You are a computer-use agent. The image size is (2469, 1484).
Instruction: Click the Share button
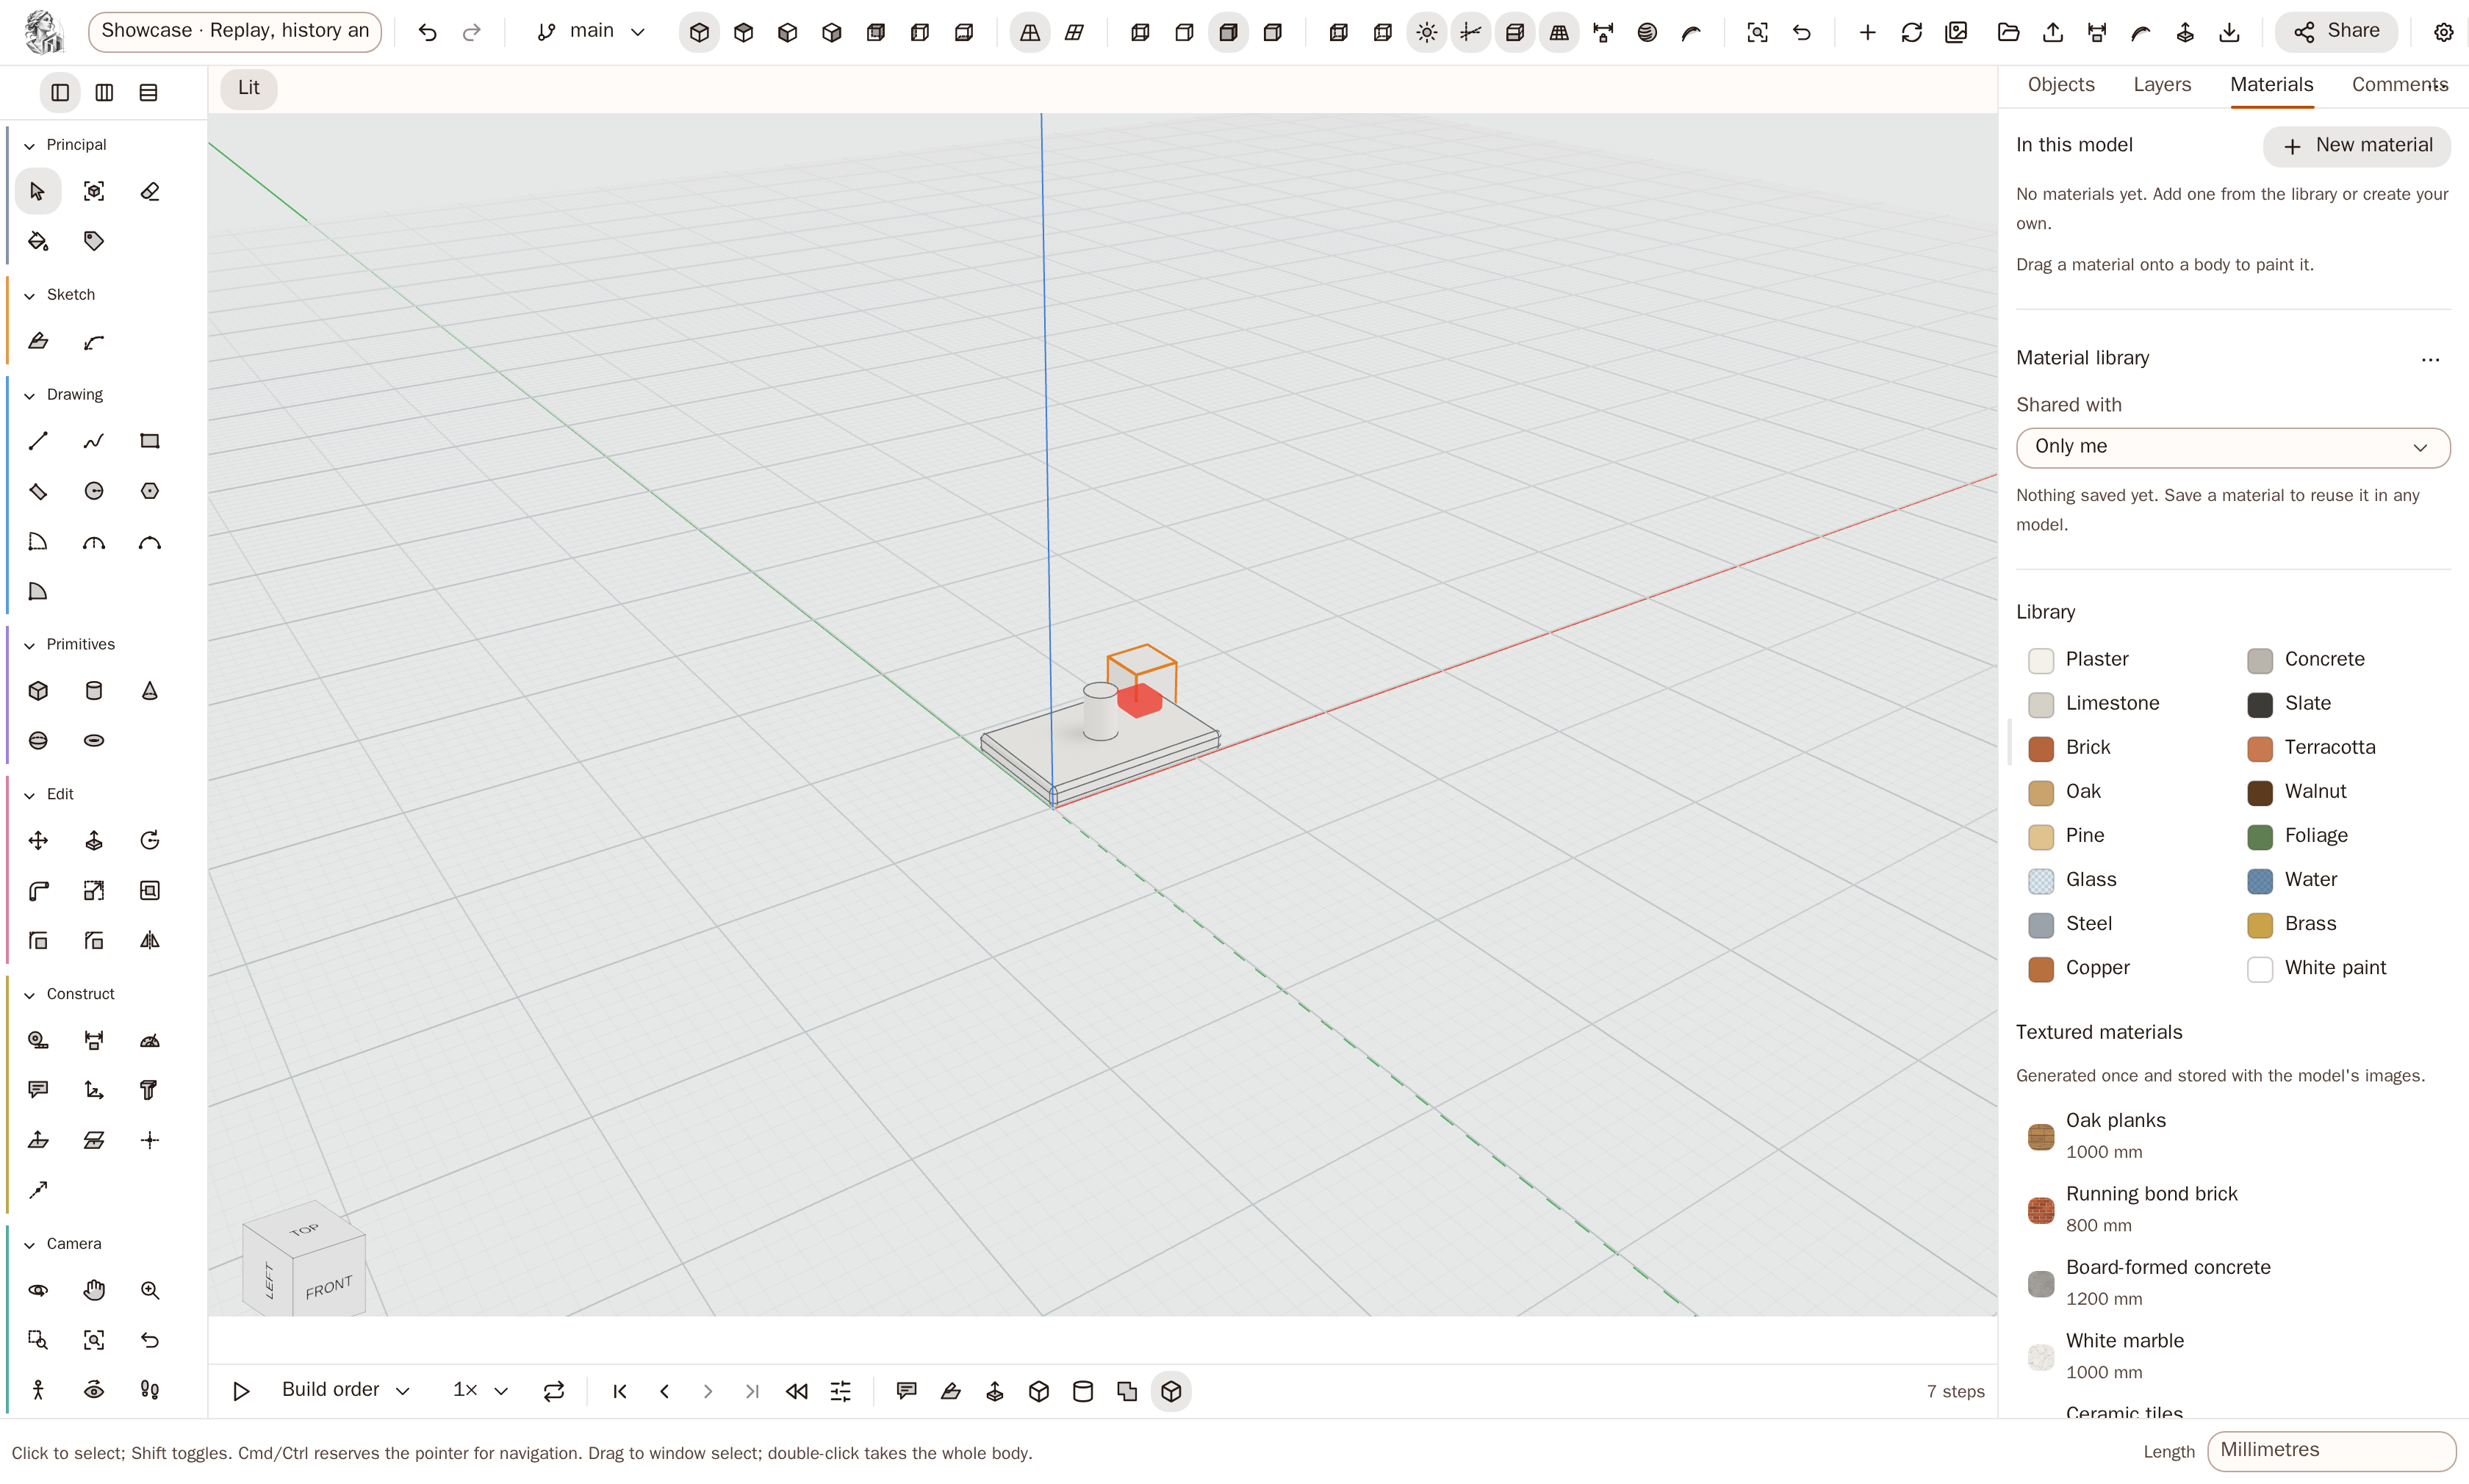tap(2336, 32)
